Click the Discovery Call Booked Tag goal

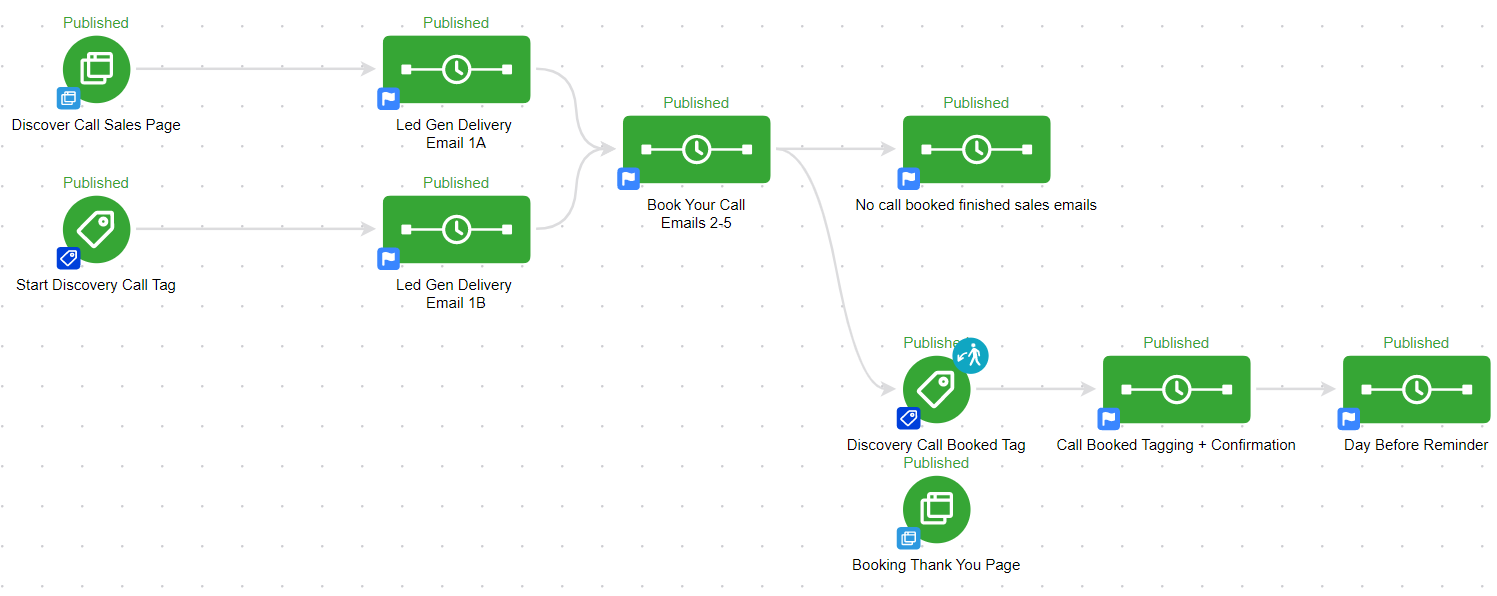click(x=936, y=389)
